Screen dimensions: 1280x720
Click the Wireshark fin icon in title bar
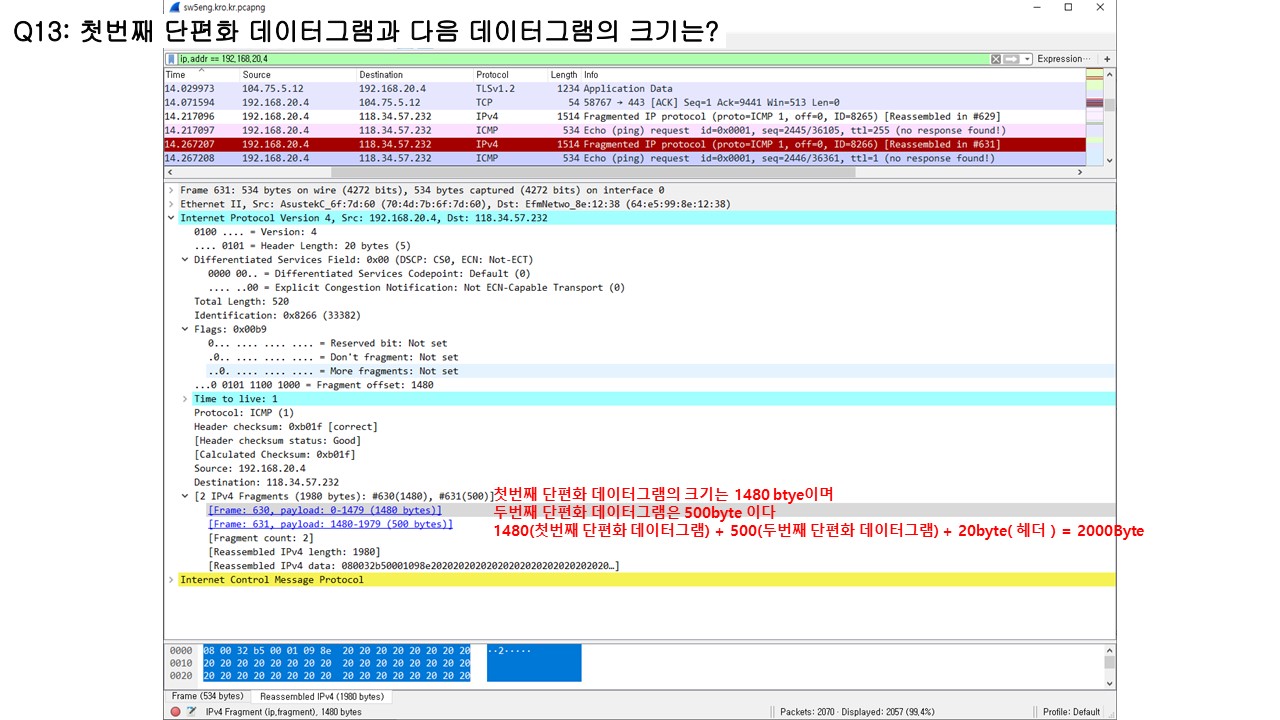[173, 7]
